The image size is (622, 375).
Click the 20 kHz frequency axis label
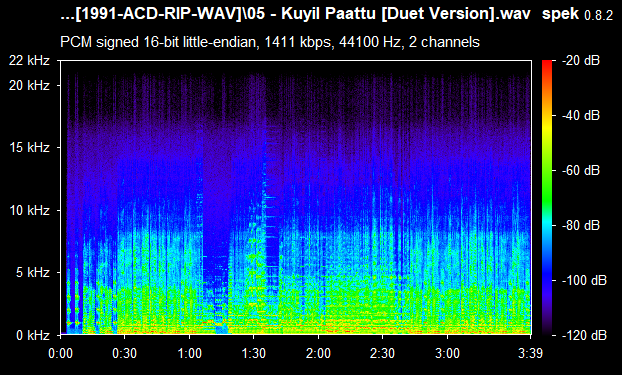click(30, 85)
